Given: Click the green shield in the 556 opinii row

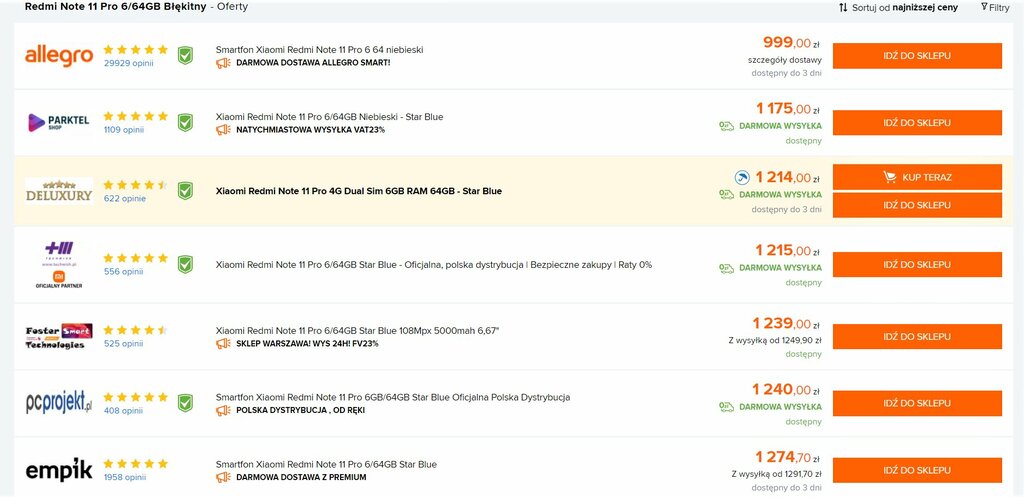Looking at the screenshot, I should point(185,265).
